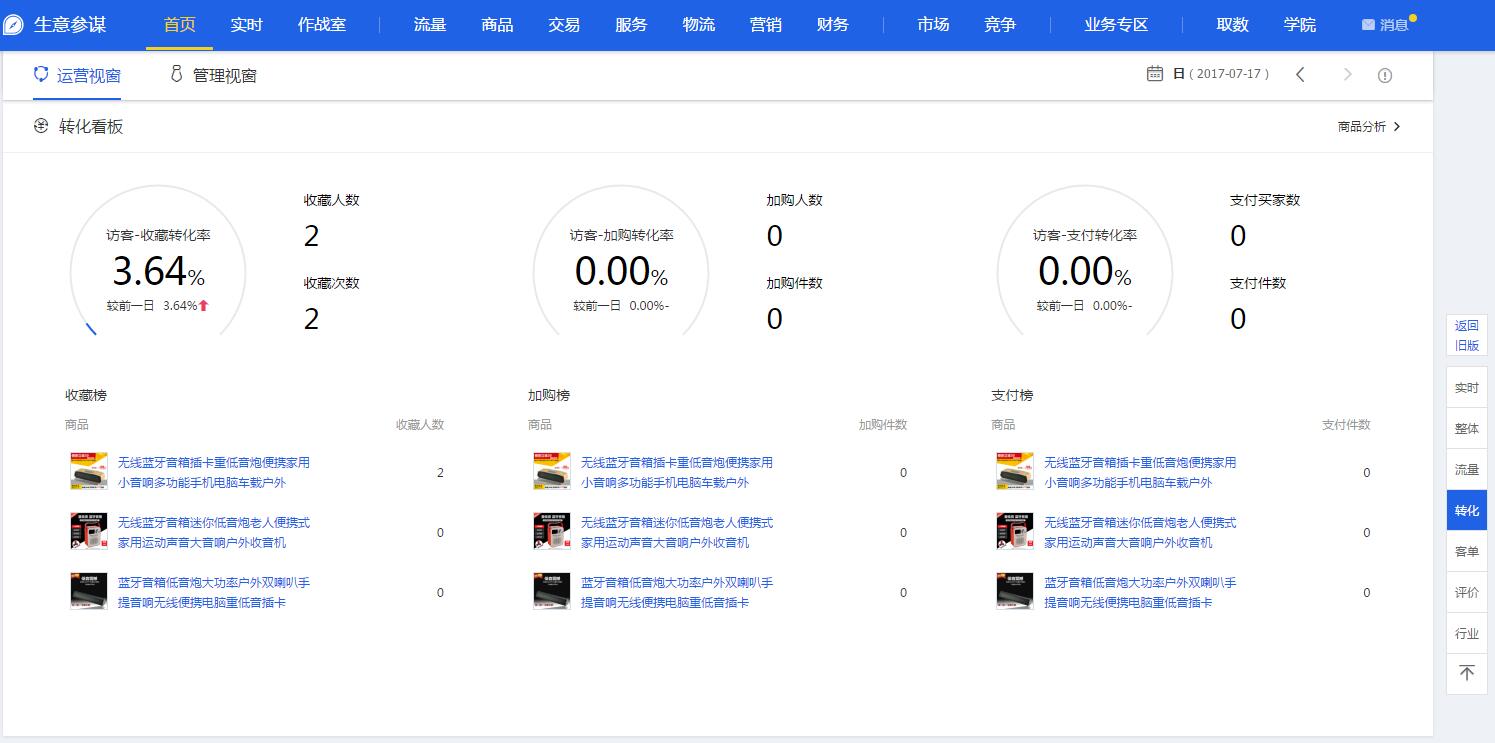This screenshot has height=743, width=1495.
Task: Click the info icon at top right
Action: pyautogui.click(x=1385, y=74)
